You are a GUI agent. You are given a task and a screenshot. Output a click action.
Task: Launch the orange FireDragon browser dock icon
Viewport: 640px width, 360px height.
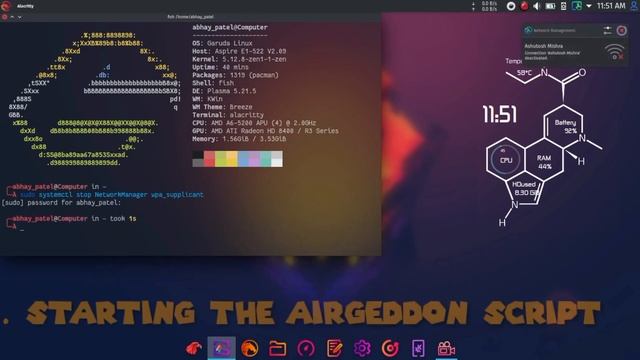click(249, 349)
